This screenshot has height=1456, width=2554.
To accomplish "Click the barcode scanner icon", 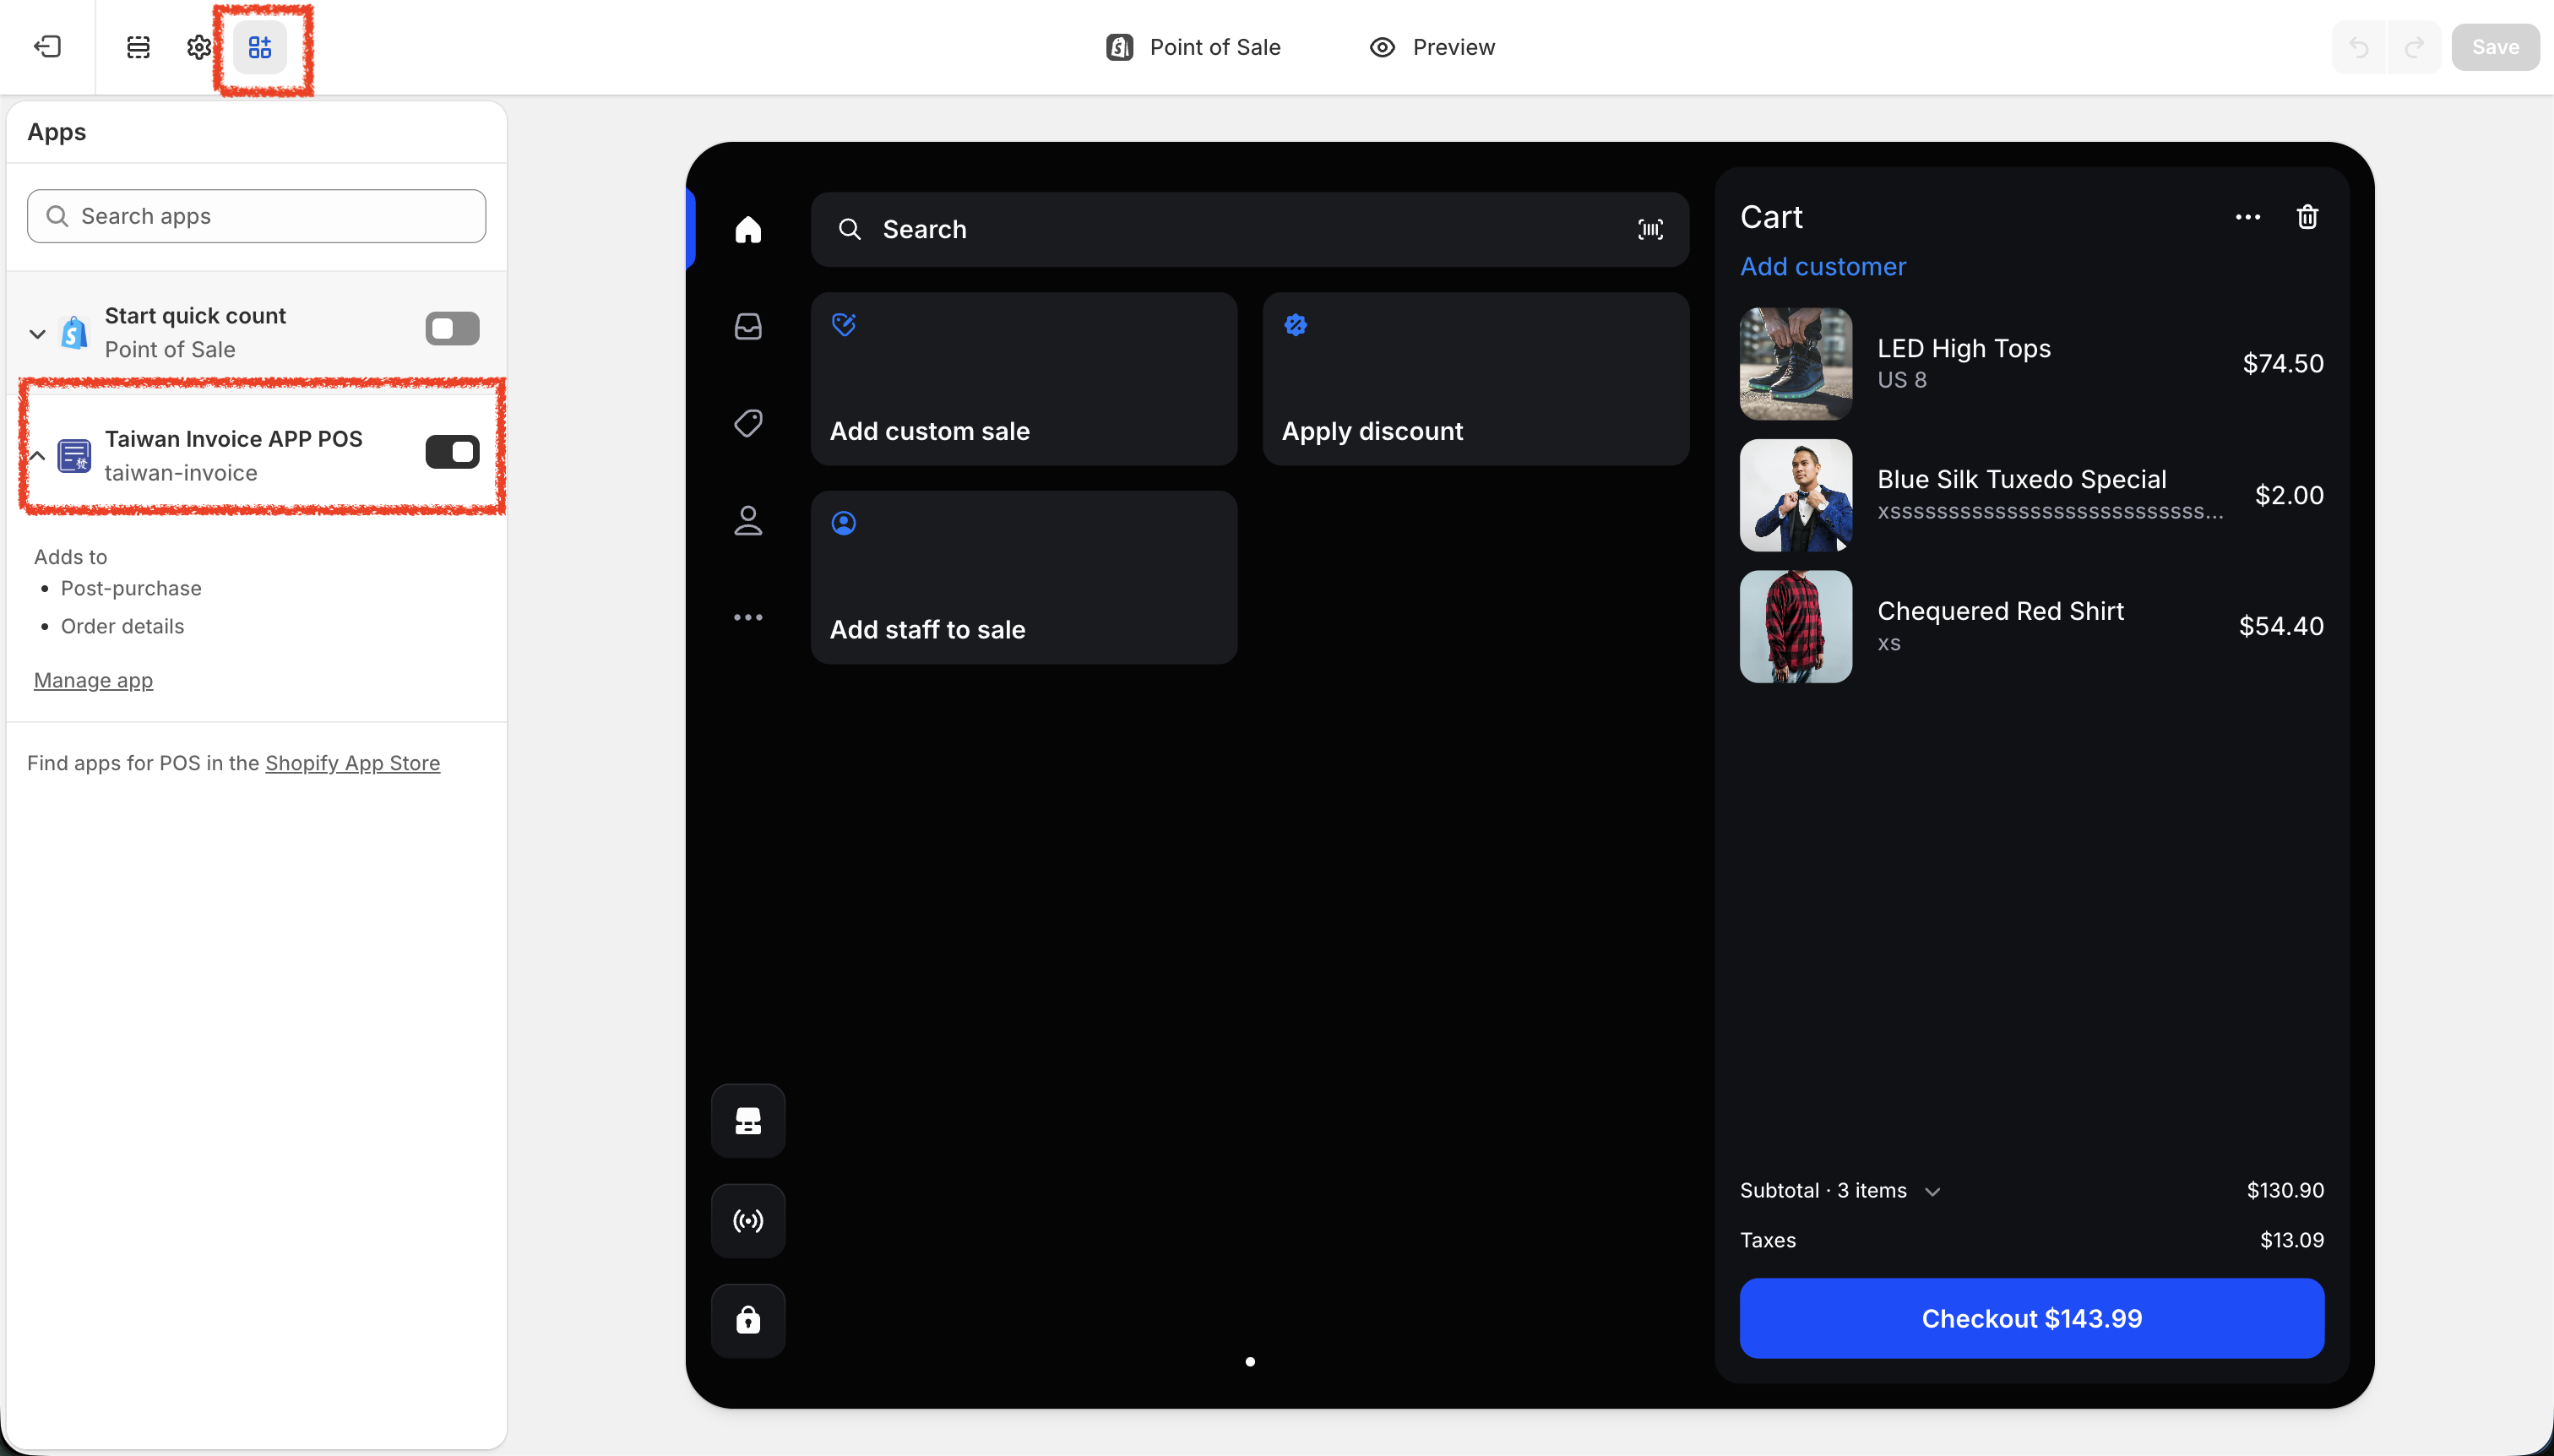I will click(x=1650, y=229).
